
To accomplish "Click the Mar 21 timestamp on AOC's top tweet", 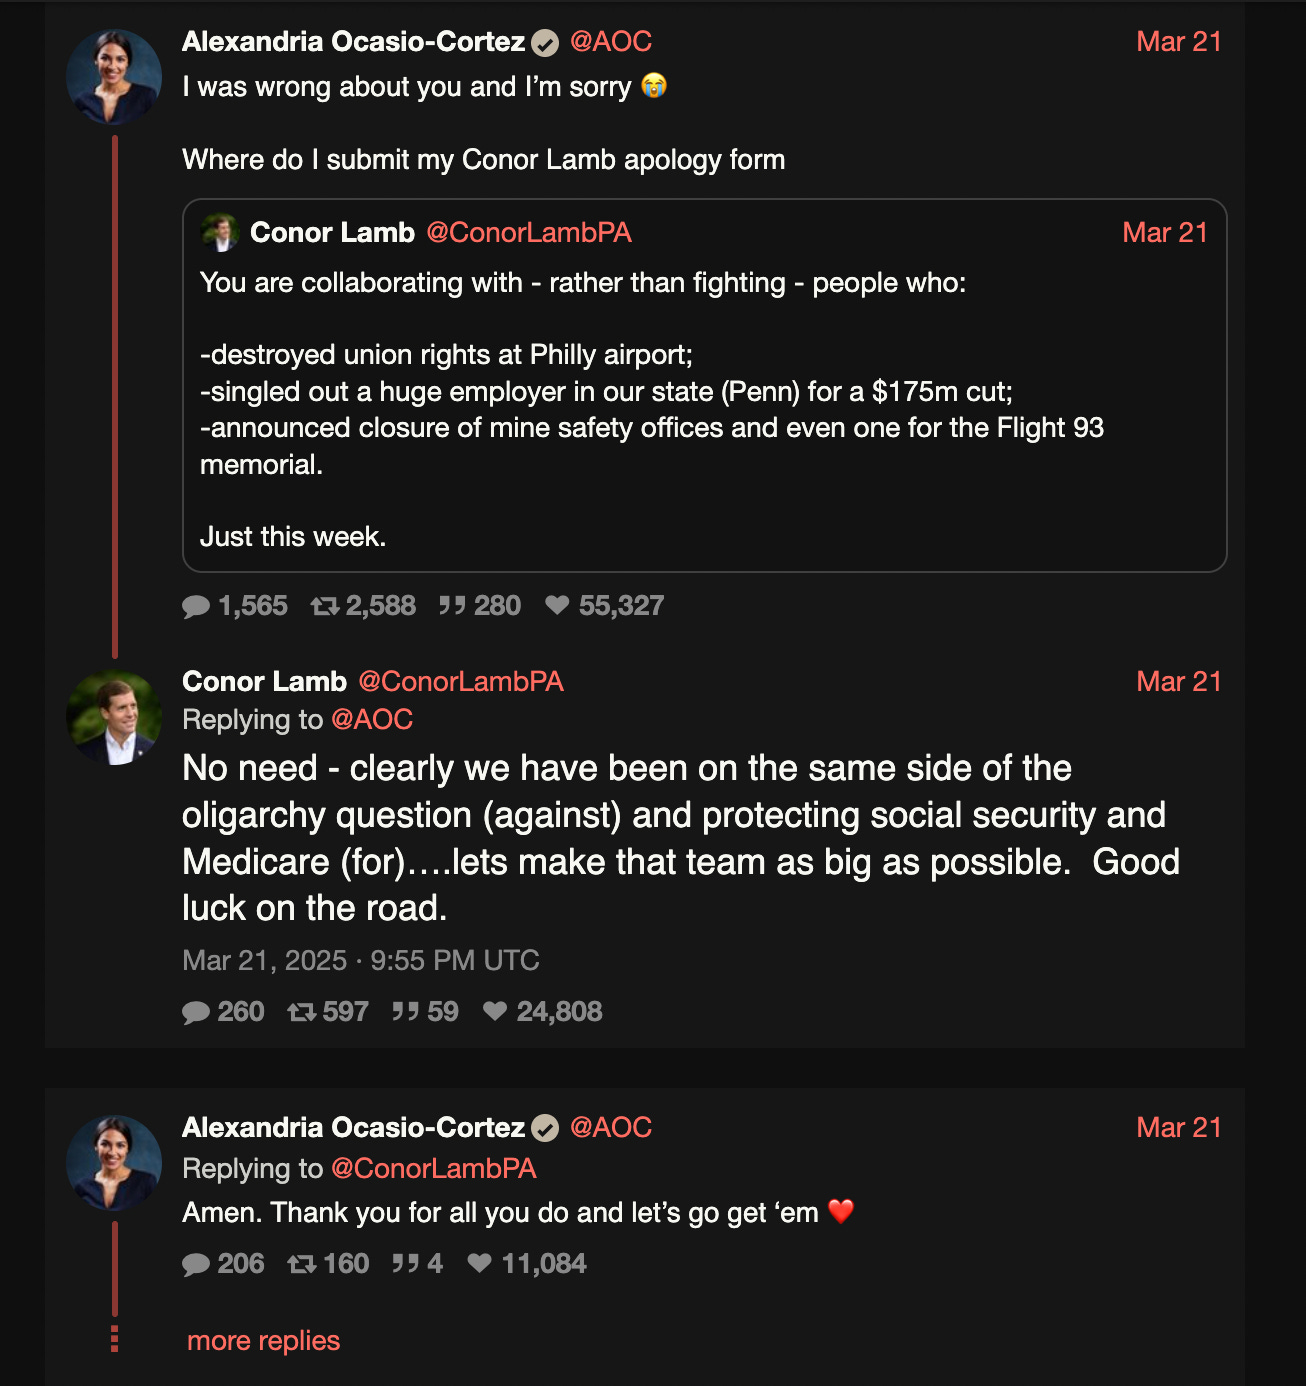I will tap(1178, 41).
